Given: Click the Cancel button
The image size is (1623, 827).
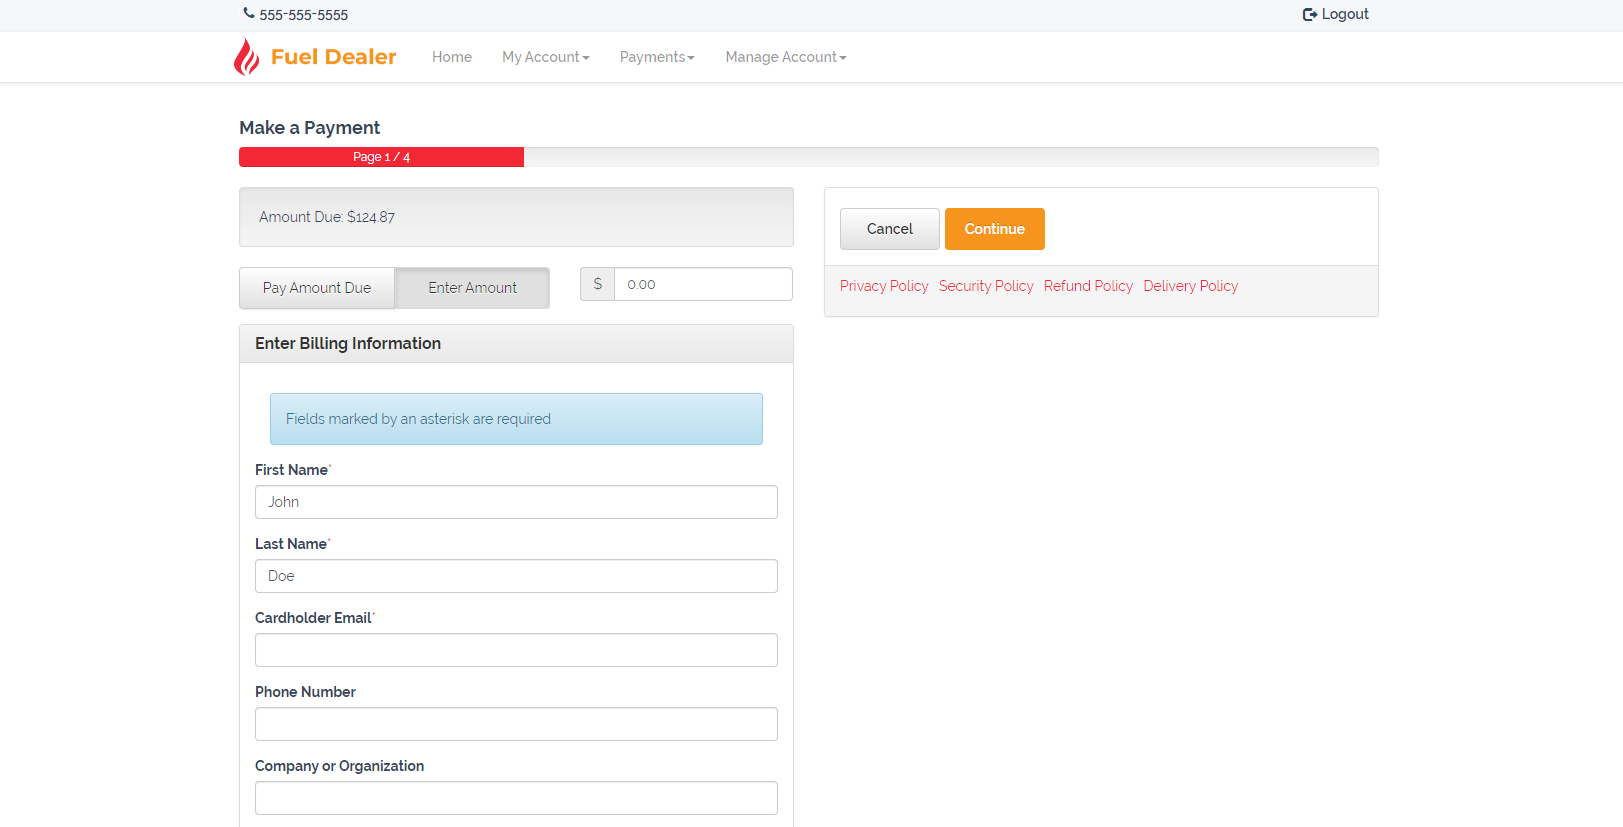Looking at the screenshot, I should tap(890, 229).
